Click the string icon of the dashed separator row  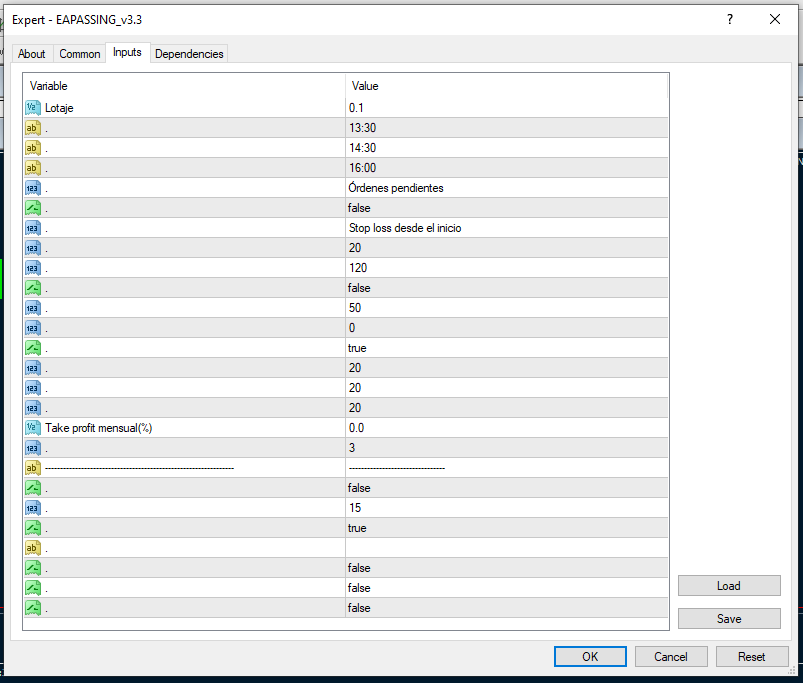click(33, 468)
